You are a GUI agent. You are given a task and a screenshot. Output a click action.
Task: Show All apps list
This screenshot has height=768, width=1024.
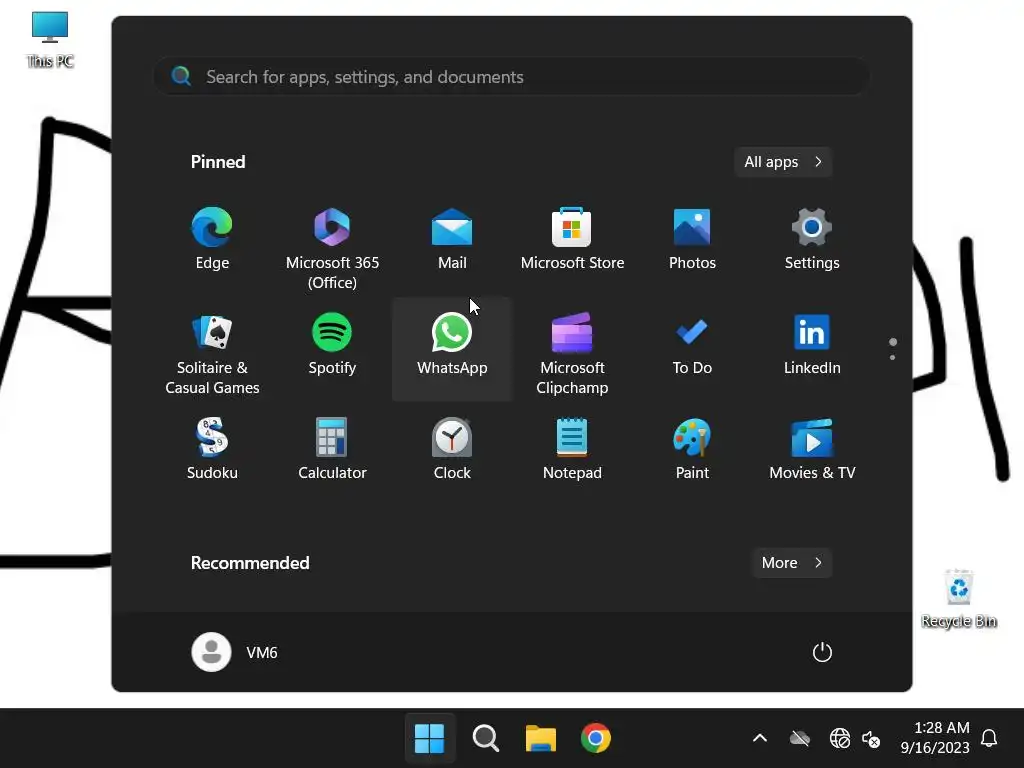782,162
